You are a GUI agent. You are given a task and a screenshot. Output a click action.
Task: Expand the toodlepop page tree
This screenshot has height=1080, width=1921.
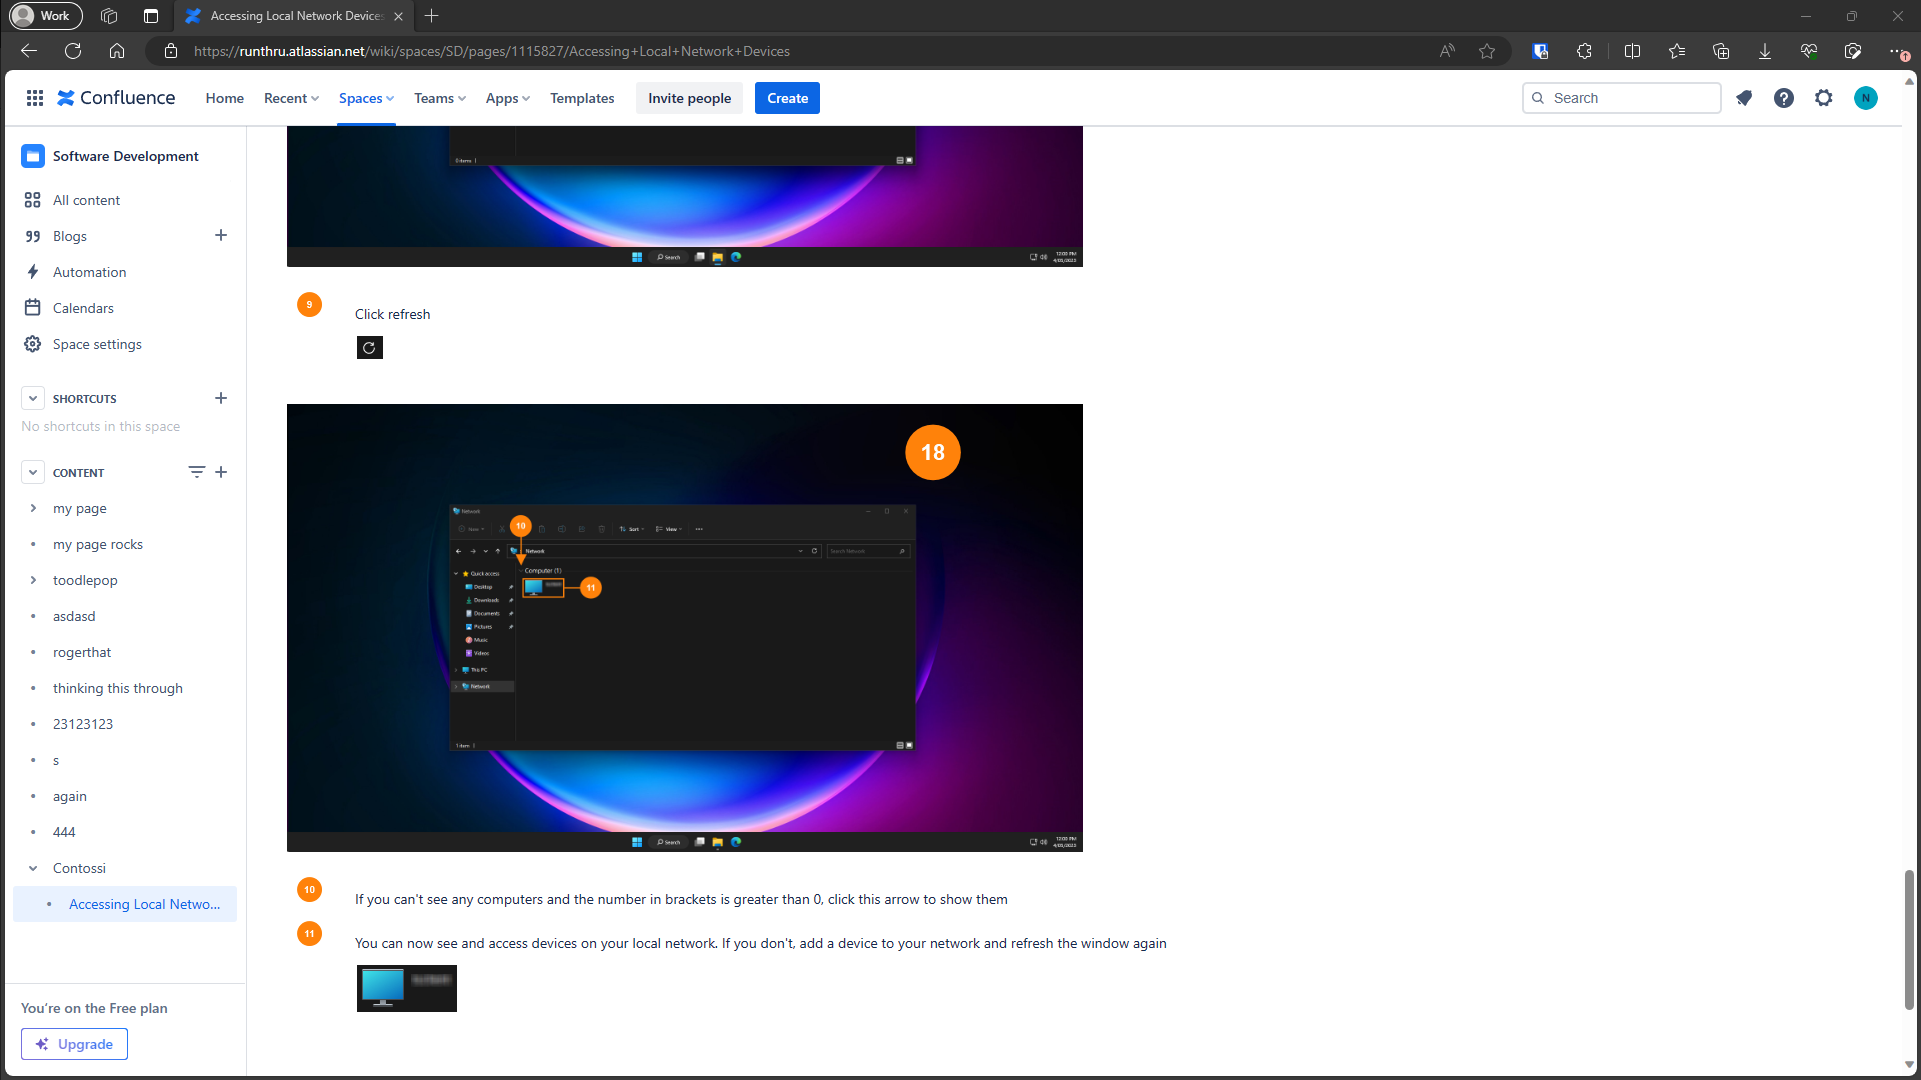pos(33,580)
